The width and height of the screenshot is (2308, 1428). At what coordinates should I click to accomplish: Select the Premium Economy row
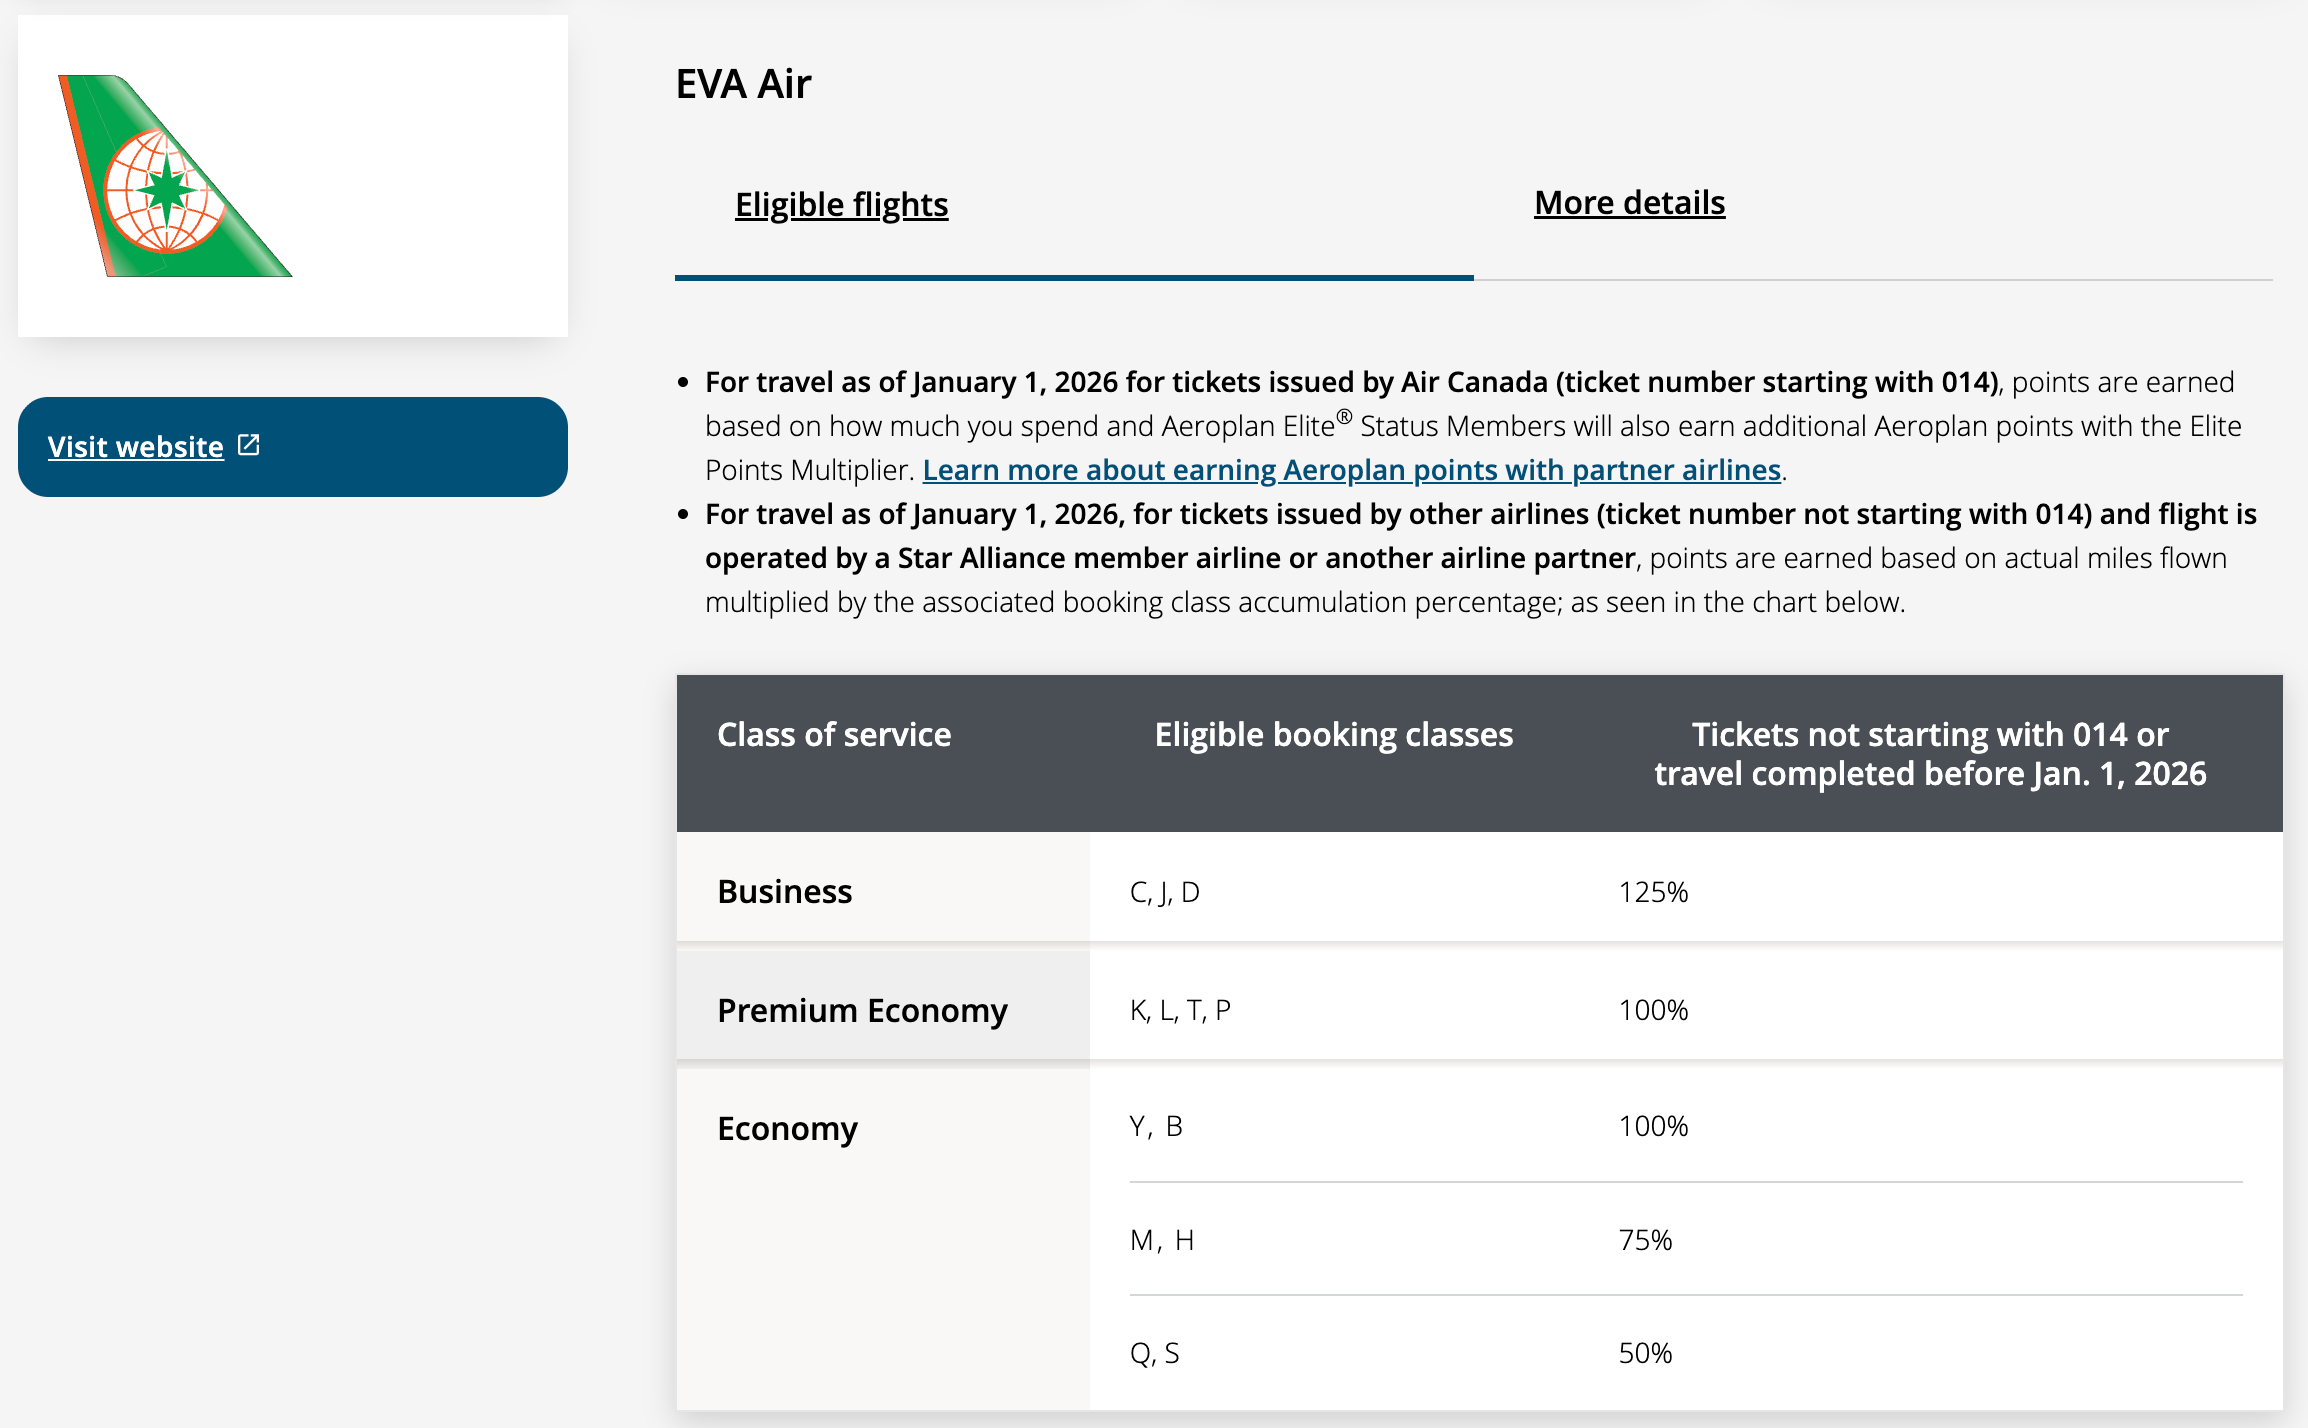pos(862,1009)
